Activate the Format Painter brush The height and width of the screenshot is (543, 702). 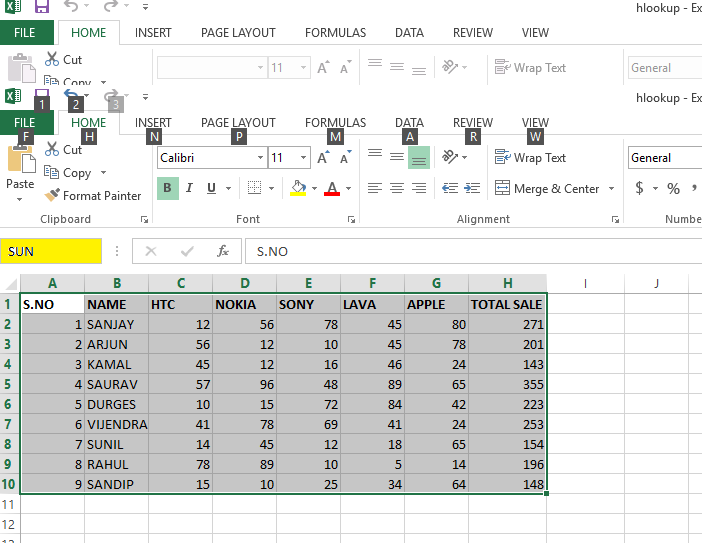pos(52,195)
